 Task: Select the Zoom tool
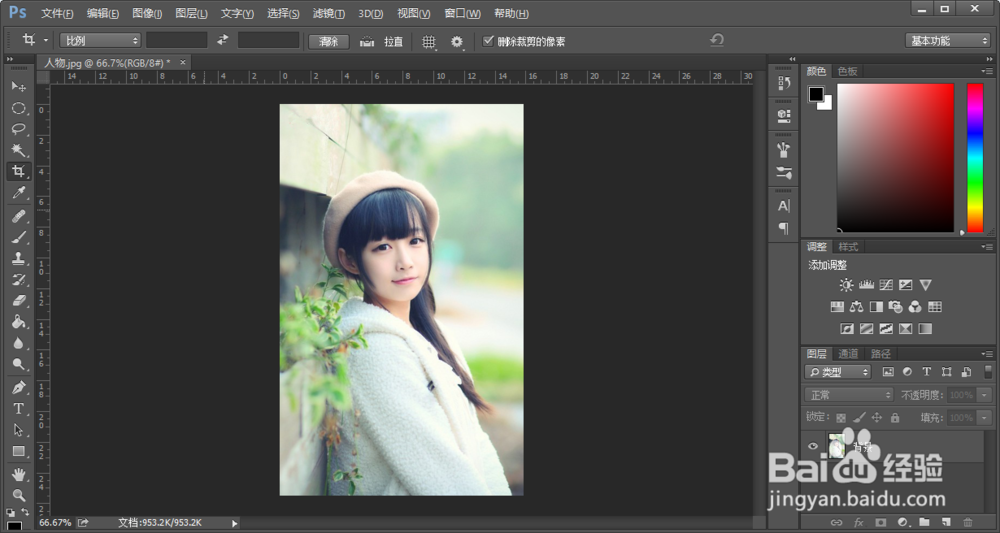click(x=18, y=495)
